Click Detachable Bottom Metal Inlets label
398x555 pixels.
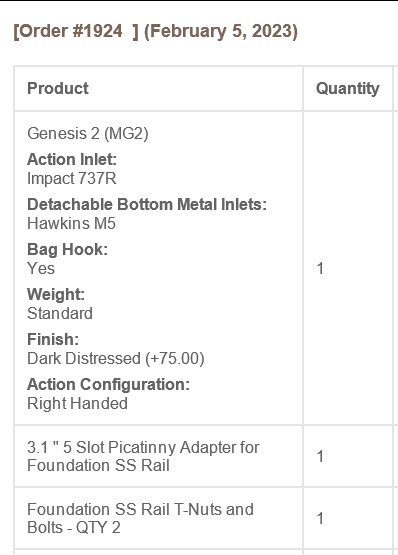pos(147,204)
